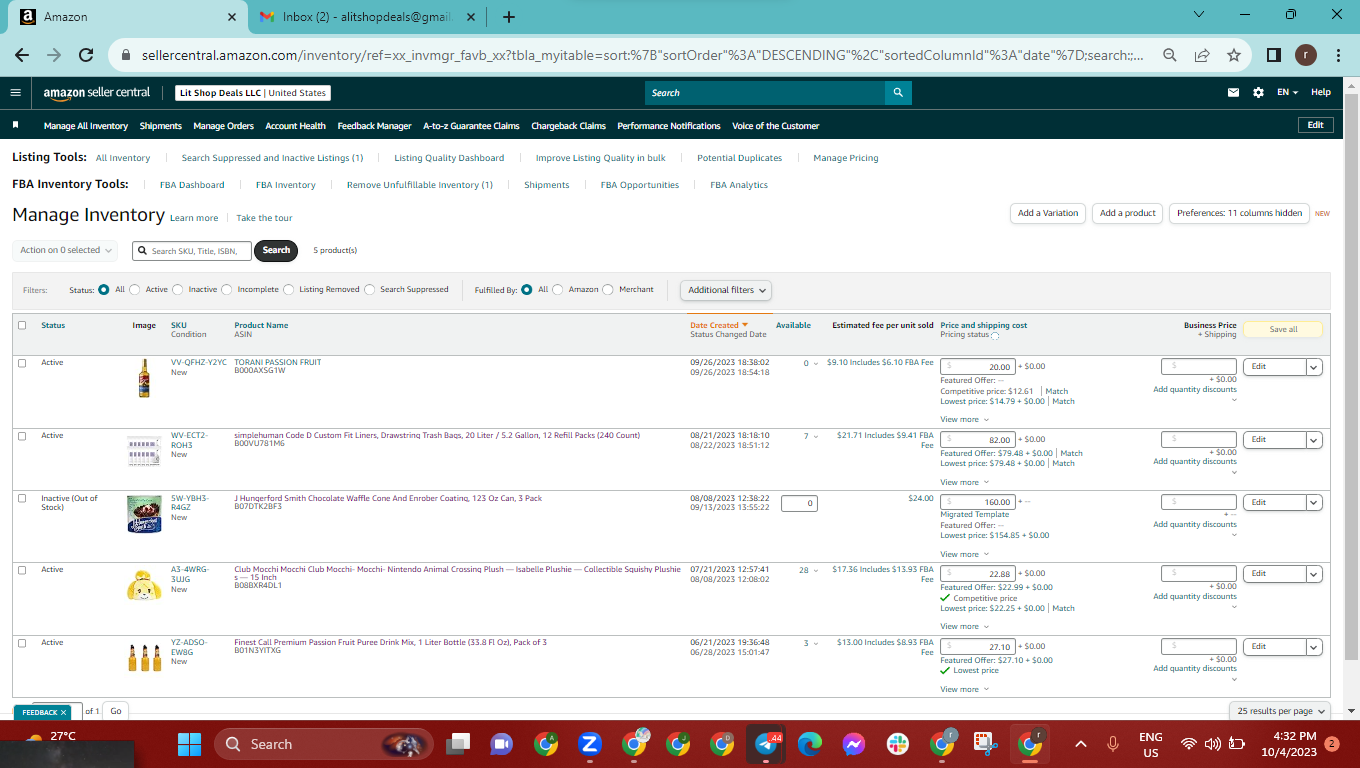This screenshot has height=768, width=1360.
Task: Open Feedback Manager from the navigation bar
Action: point(374,126)
